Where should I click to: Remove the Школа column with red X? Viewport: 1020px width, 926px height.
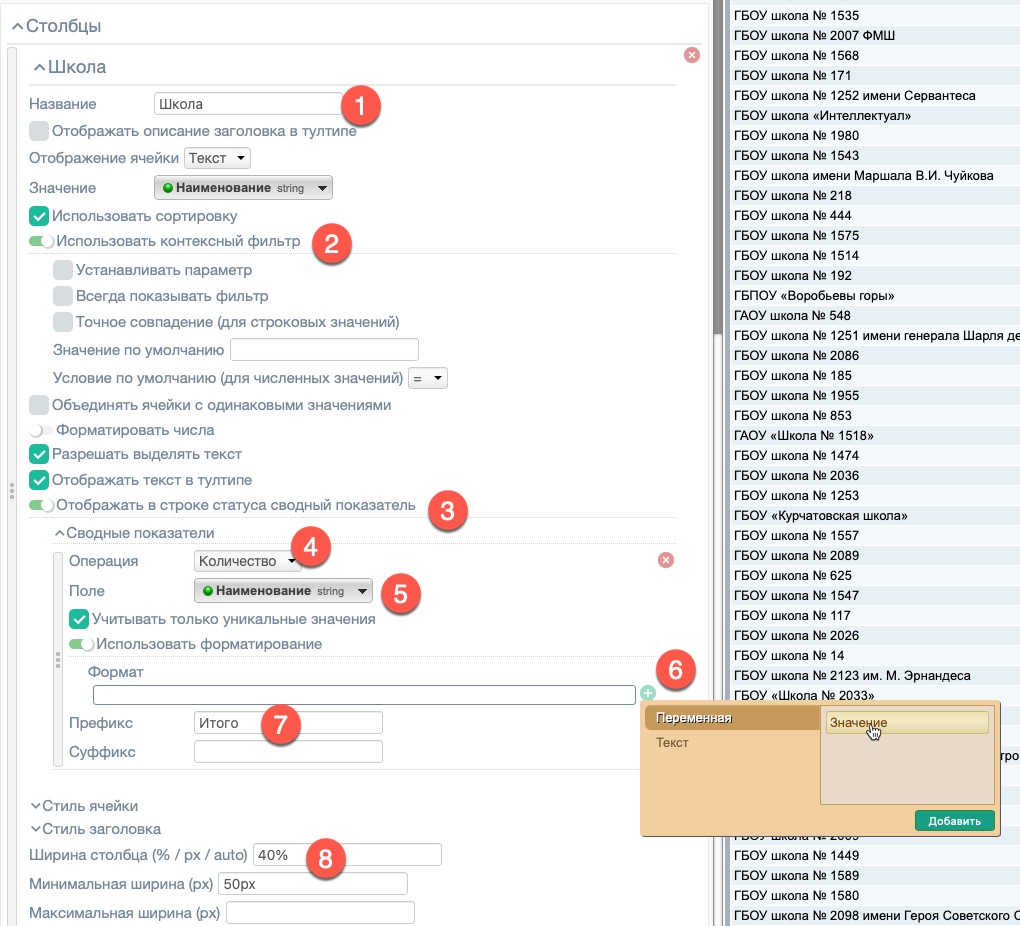coord(691,55)
